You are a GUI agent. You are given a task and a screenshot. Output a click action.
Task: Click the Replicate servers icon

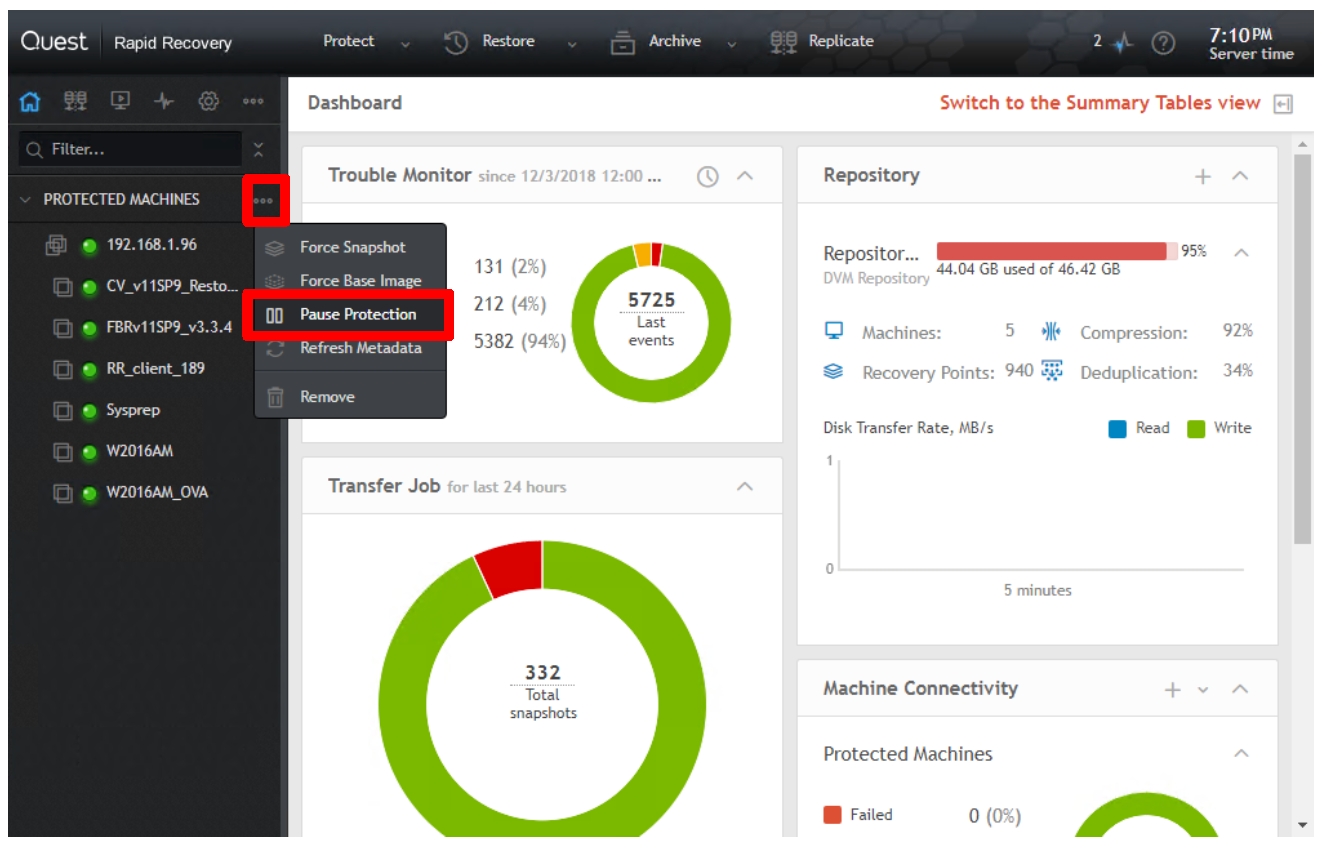pos(783,42)
